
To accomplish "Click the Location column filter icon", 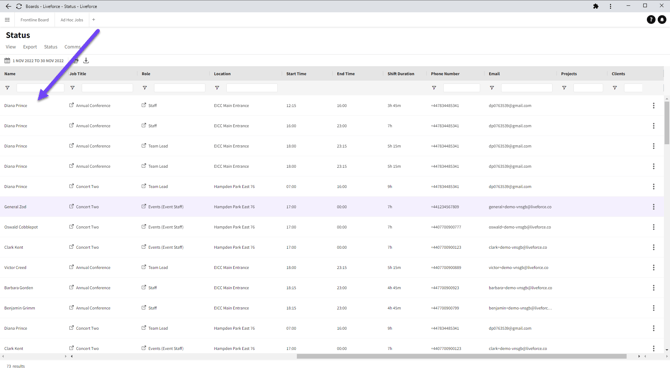I will (x=217, y=88).
